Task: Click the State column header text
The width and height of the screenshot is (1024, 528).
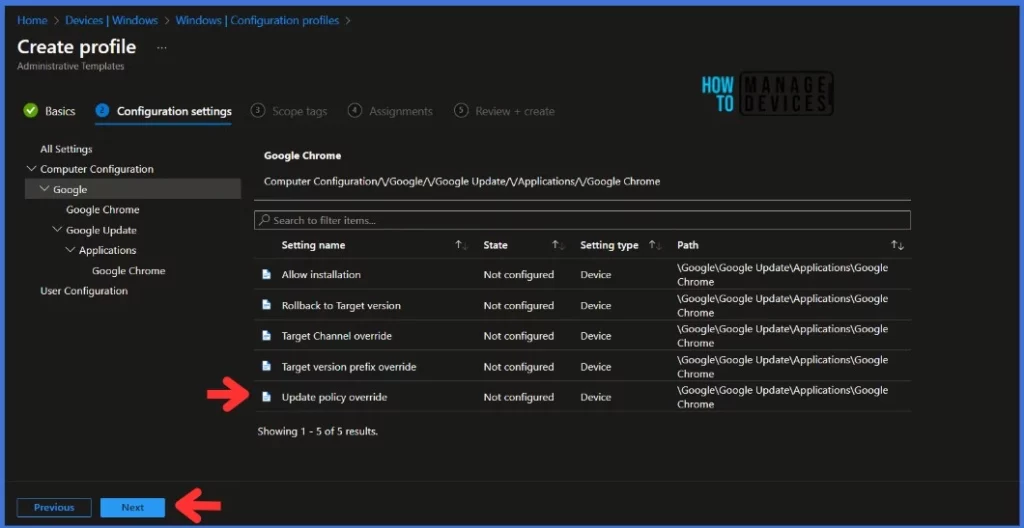Action: click(496, 245)
